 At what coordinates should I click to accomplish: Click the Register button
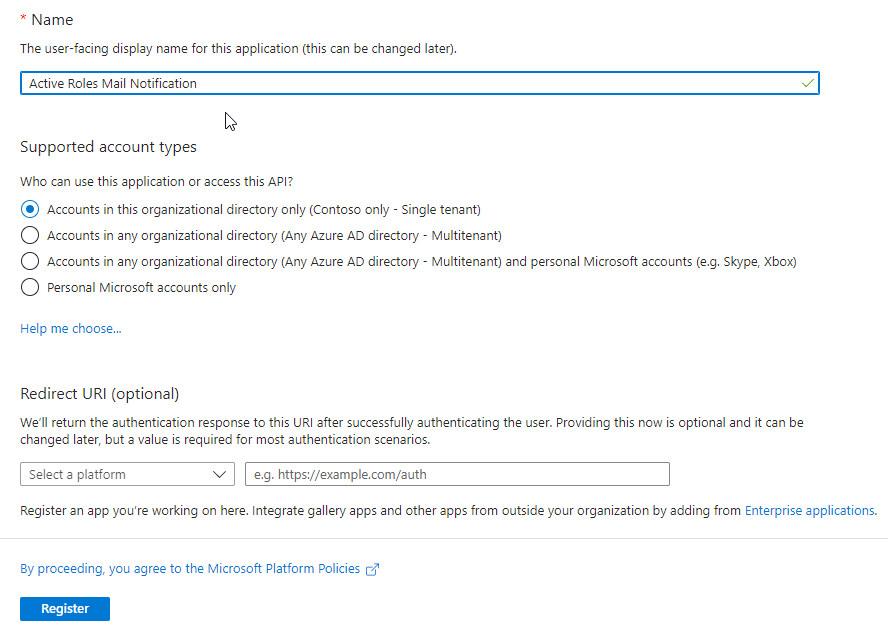(x=65, y=609)
